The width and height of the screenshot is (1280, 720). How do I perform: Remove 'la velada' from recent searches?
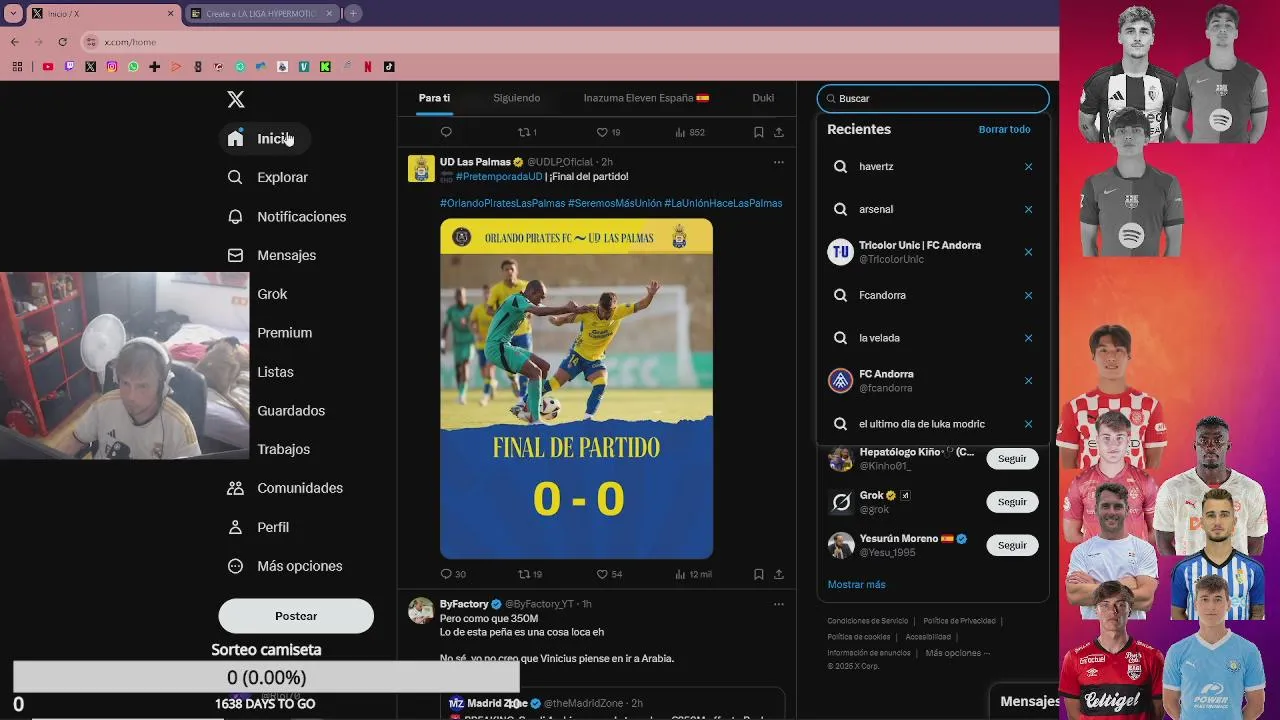pos(1028,338)
